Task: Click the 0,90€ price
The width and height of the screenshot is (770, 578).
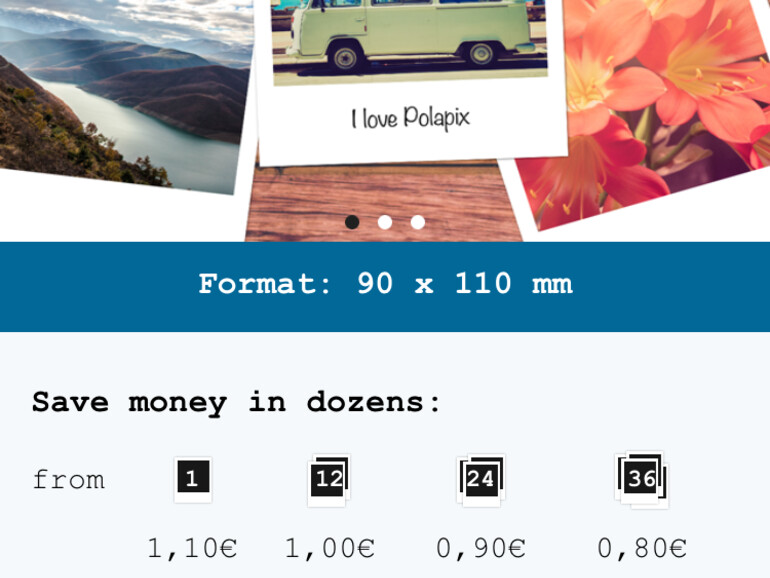Action: (x=481, y=548)
